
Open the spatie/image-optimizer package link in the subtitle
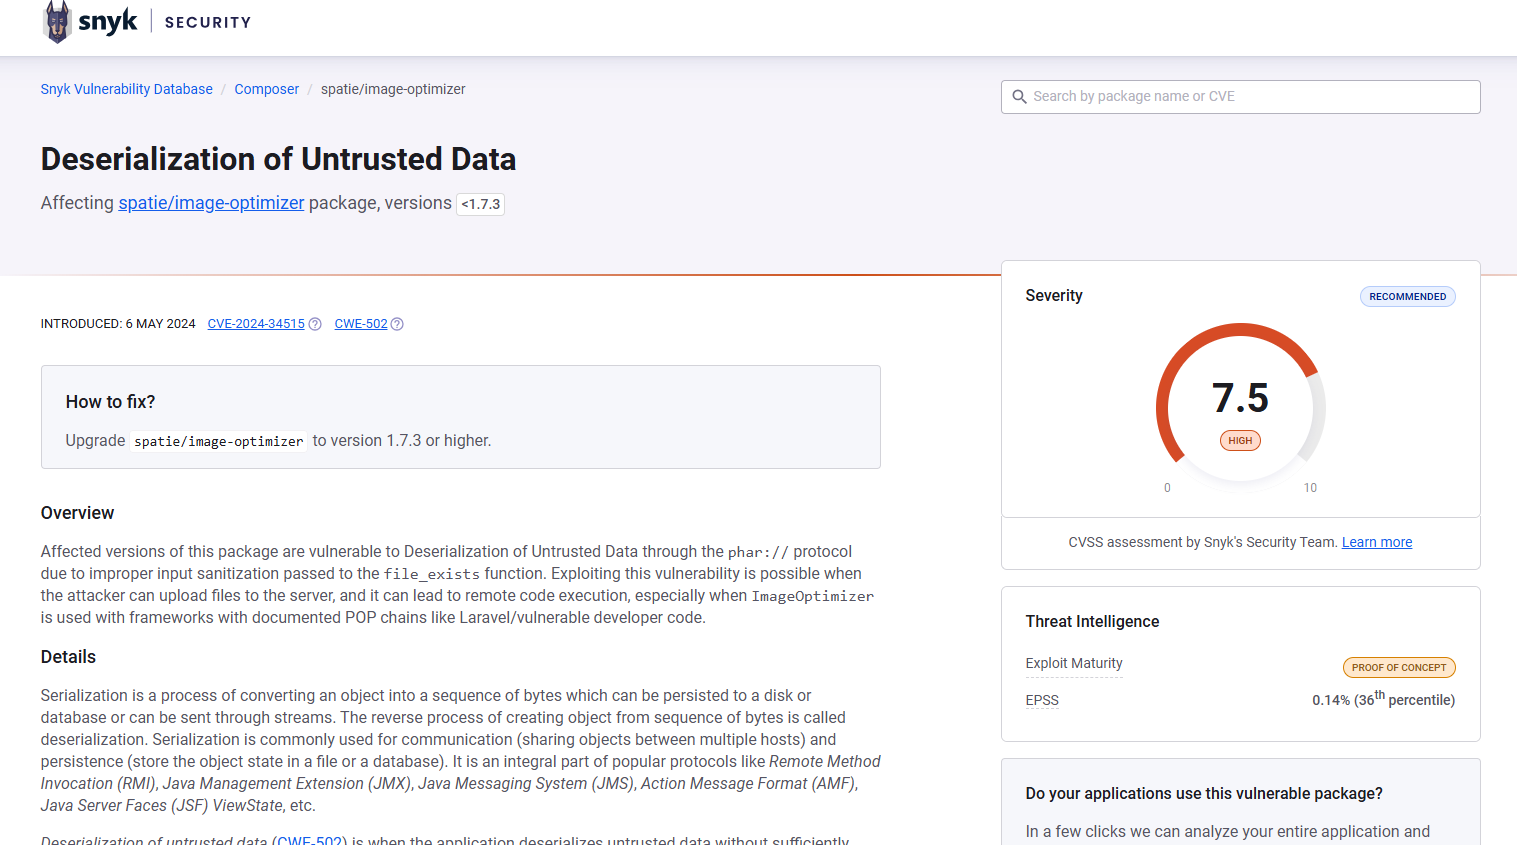211,203
